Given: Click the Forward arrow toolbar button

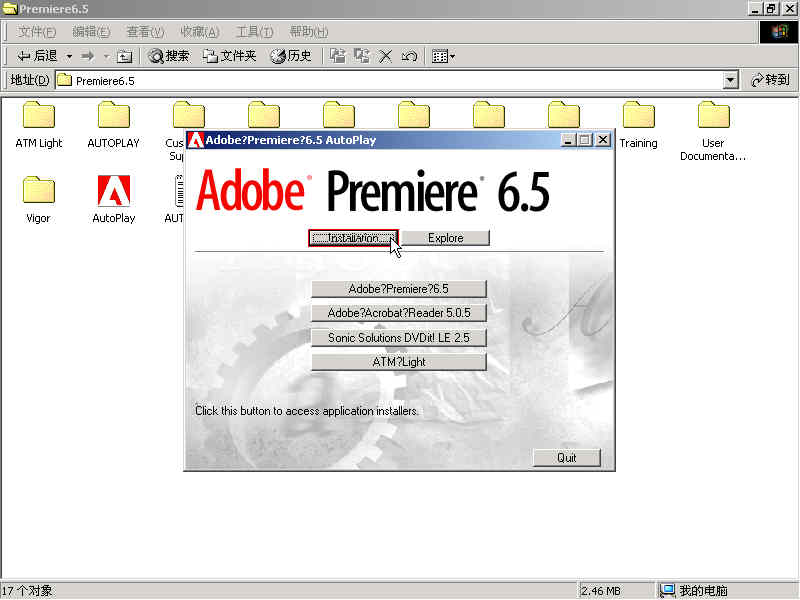Looking at the screenshot, I should click(x=88, y=56).
